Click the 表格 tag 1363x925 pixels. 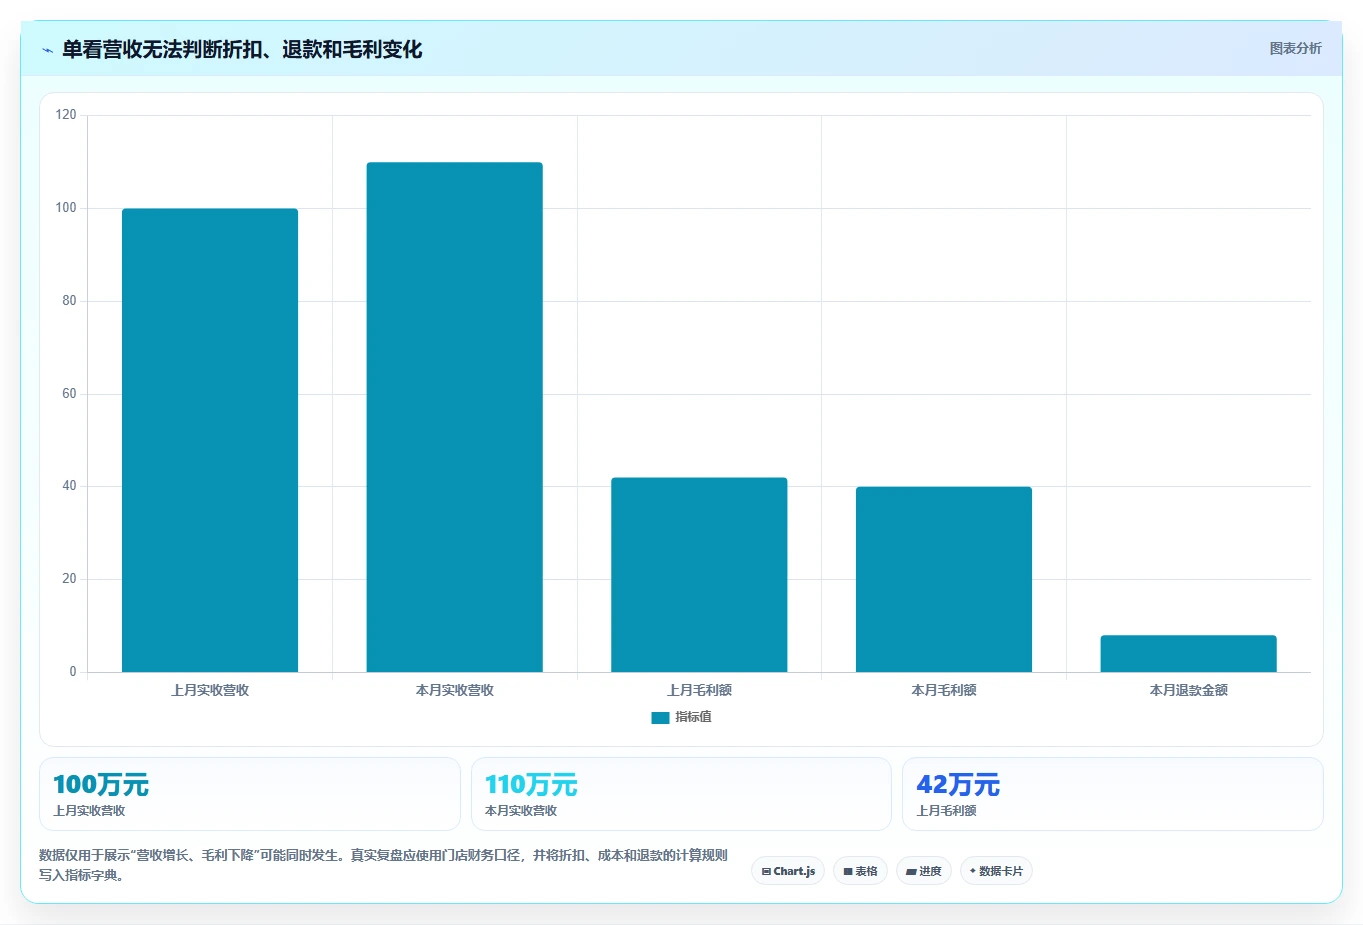(x=860, y=871)
